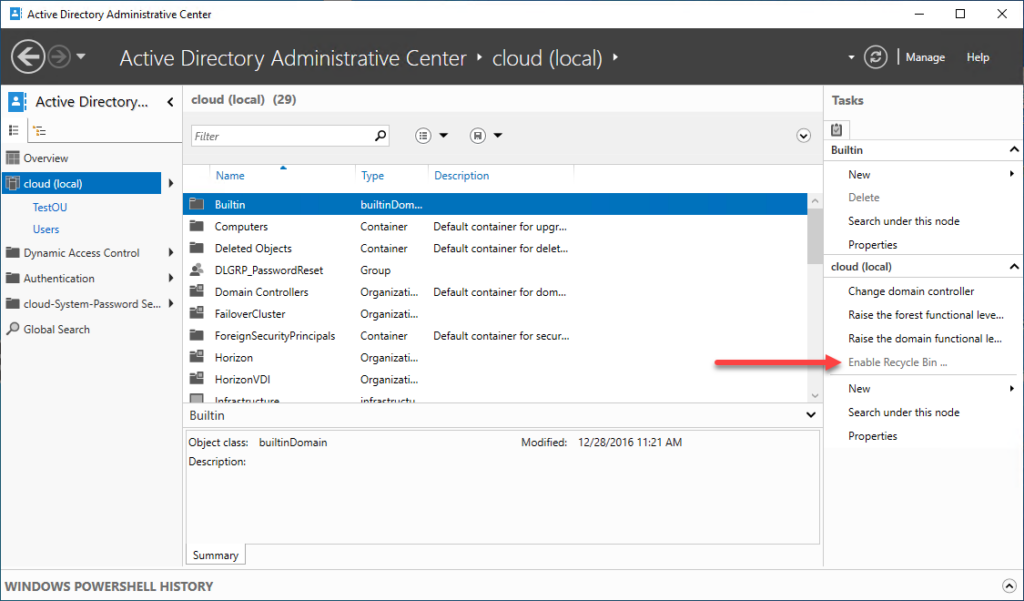Open TestOU under cloud (local)
This screenshot has width=1024, height=601.
[50, 207]
